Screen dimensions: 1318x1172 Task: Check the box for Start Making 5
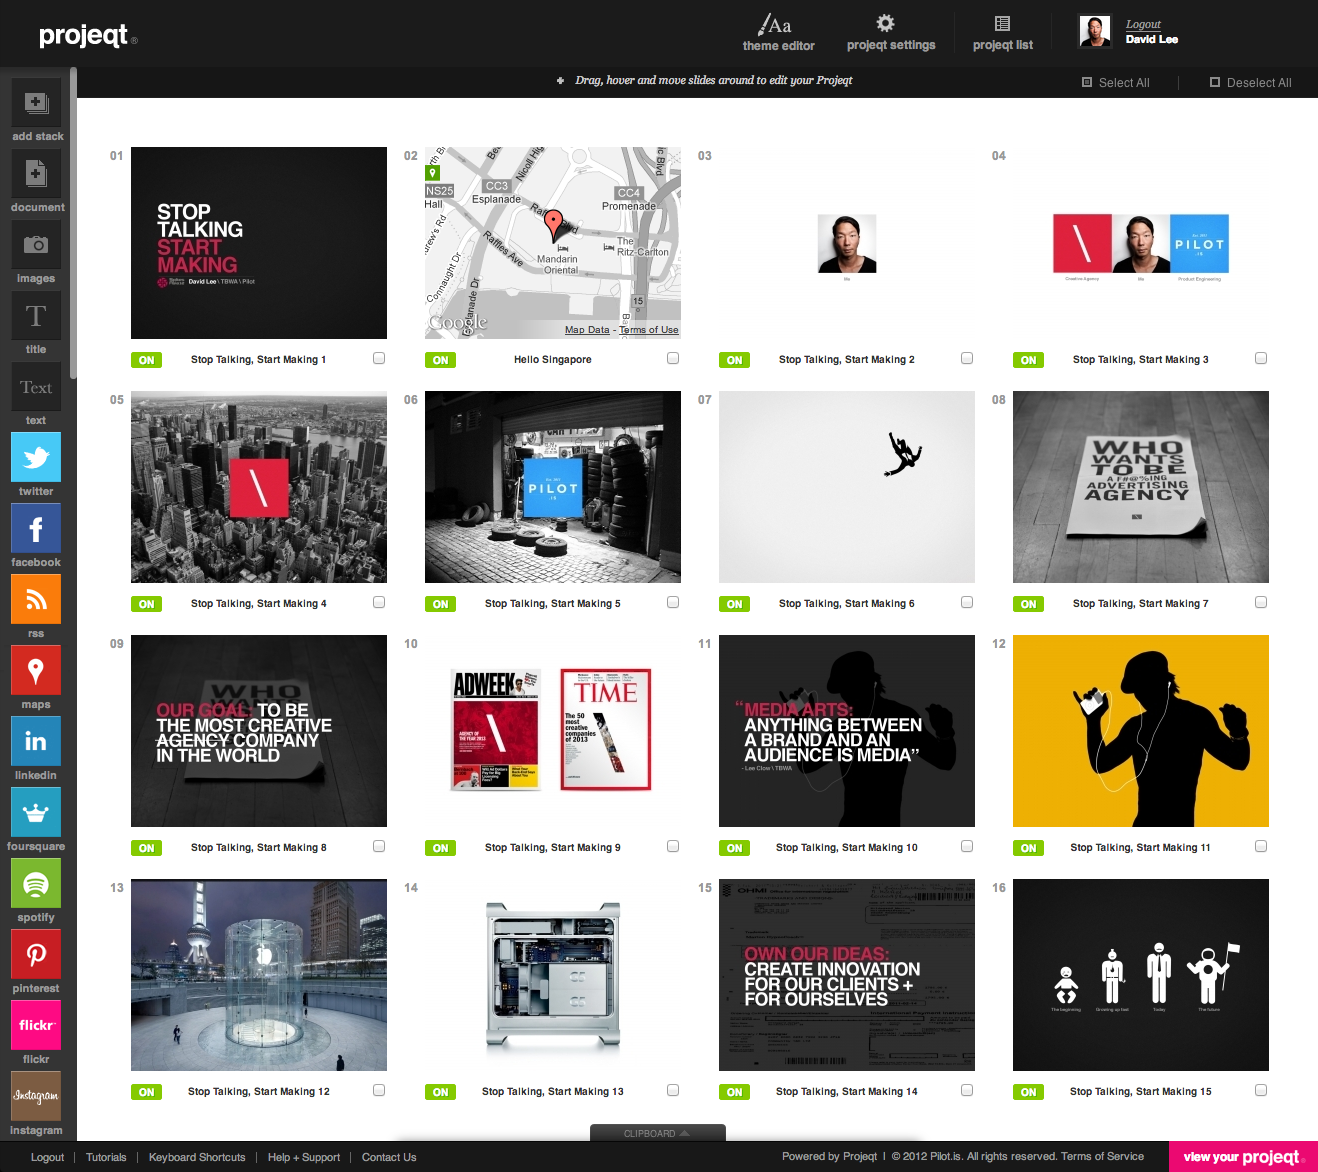(x=673, y=602)
